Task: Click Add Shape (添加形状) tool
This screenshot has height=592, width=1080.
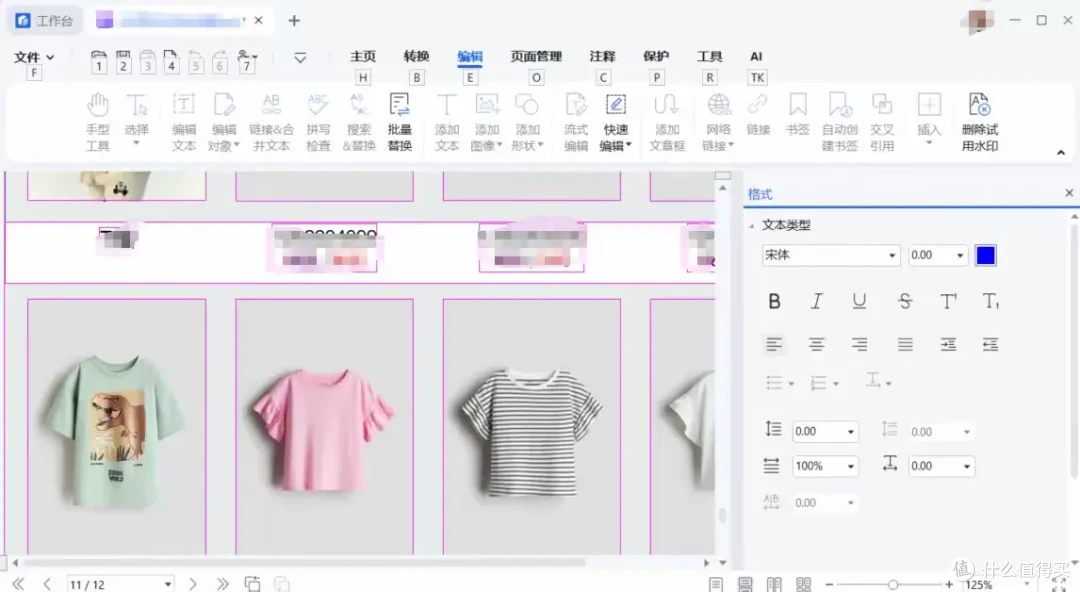Action: [527, 122]
